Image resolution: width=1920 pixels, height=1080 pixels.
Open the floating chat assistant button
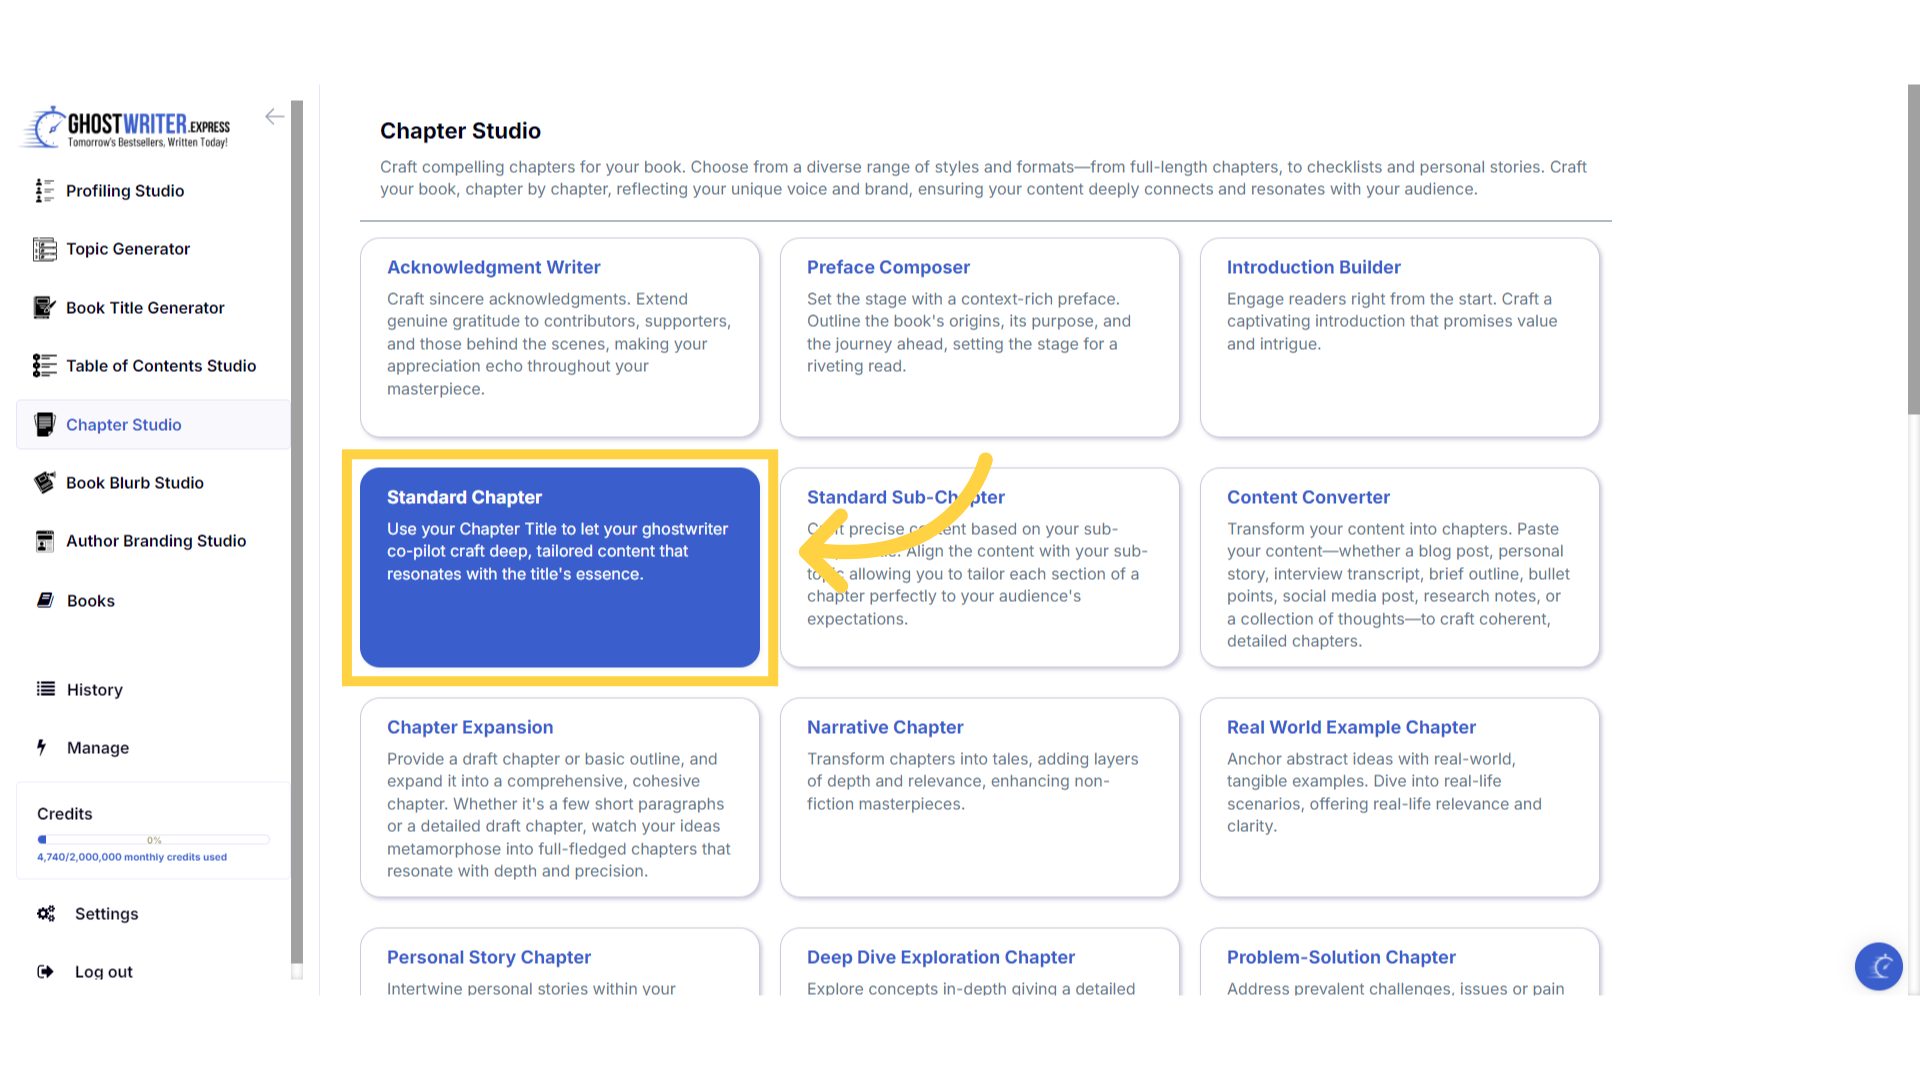1878,966
